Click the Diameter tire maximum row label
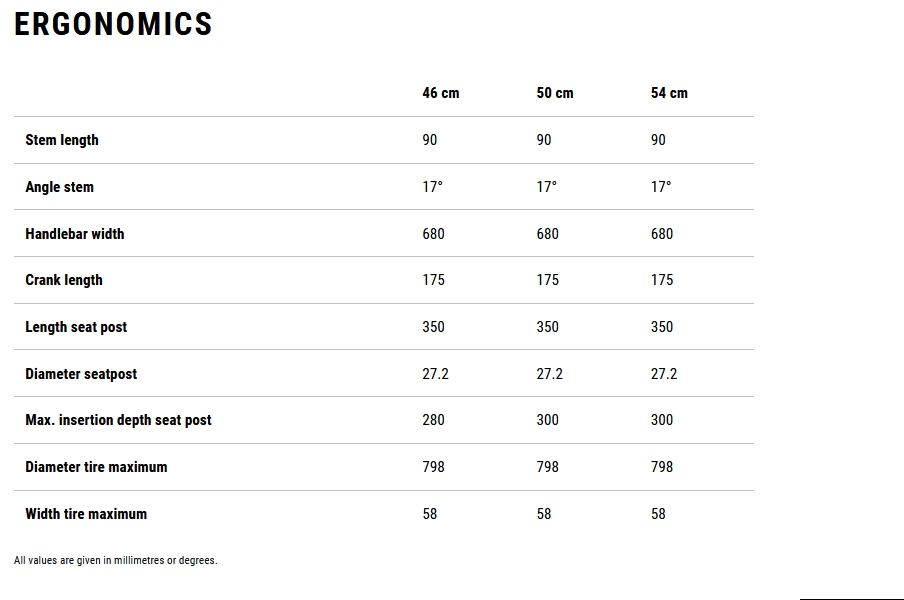Viewport: 904px width, 600px height. coord(96,467)
